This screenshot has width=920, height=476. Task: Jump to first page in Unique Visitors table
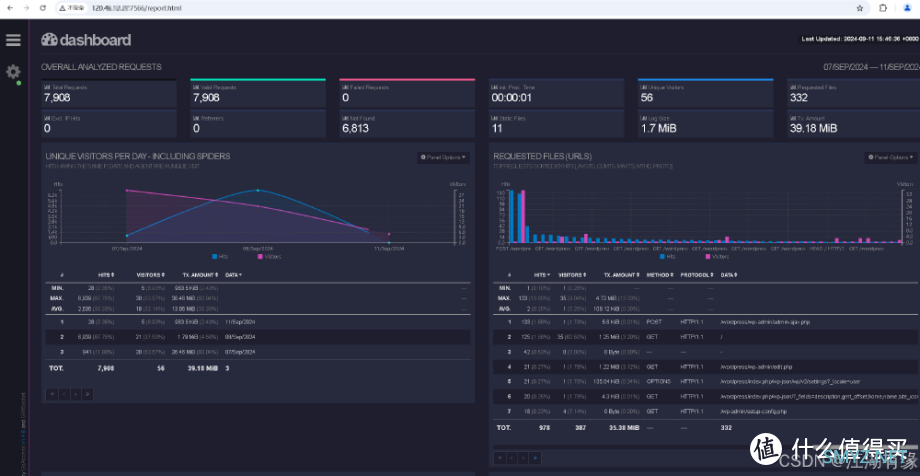pos(52,394)
